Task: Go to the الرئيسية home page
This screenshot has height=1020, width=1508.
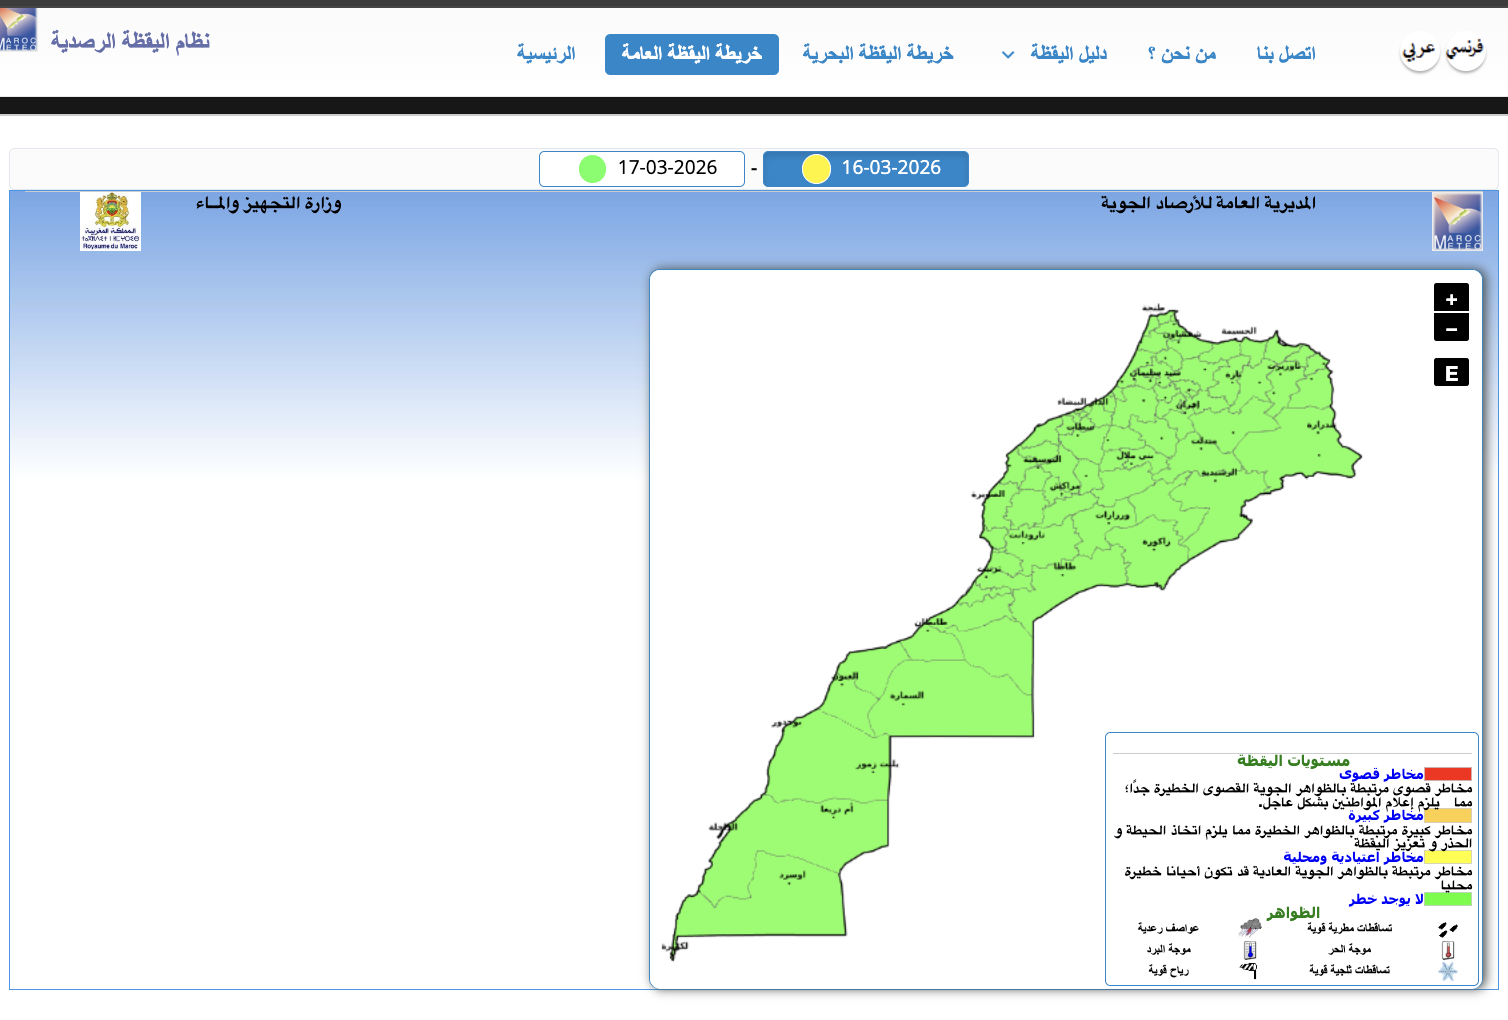Action: (x=546, y=53)
